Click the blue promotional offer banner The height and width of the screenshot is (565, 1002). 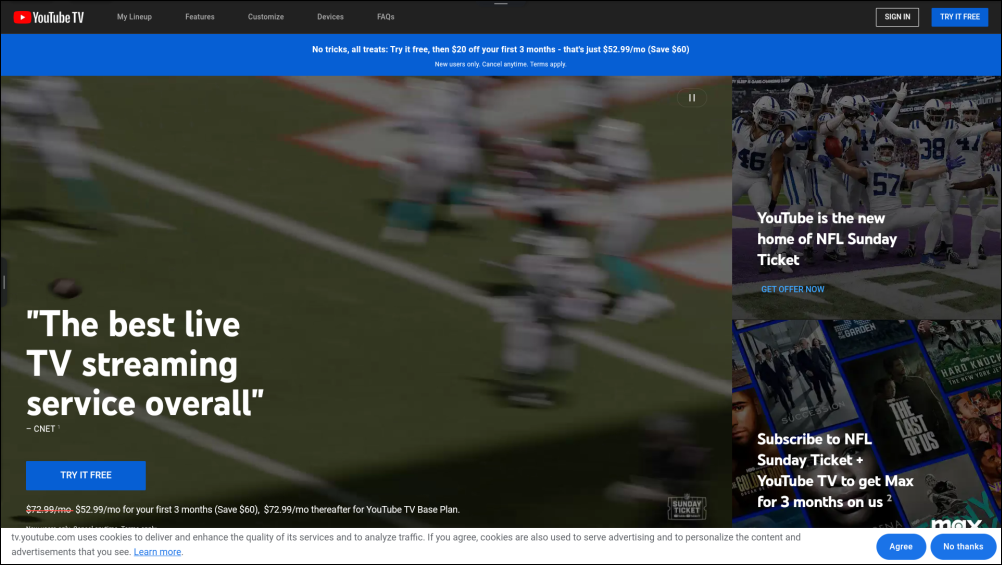(500, 55)
